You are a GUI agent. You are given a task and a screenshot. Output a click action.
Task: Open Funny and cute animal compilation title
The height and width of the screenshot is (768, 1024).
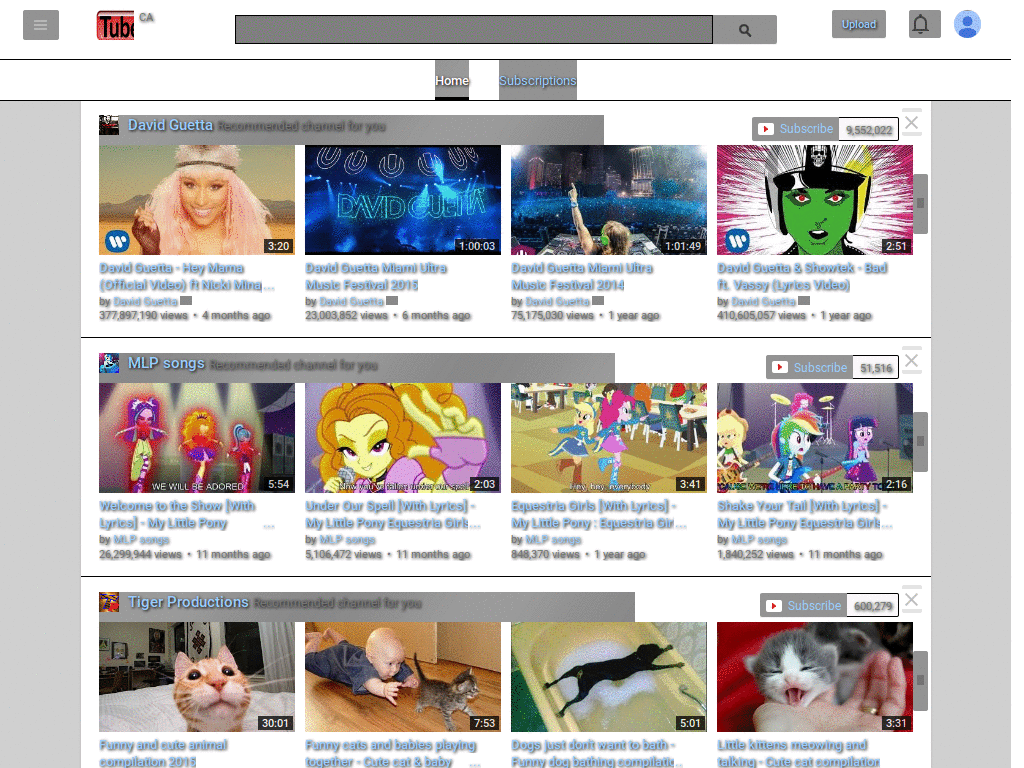pos(163,753)
